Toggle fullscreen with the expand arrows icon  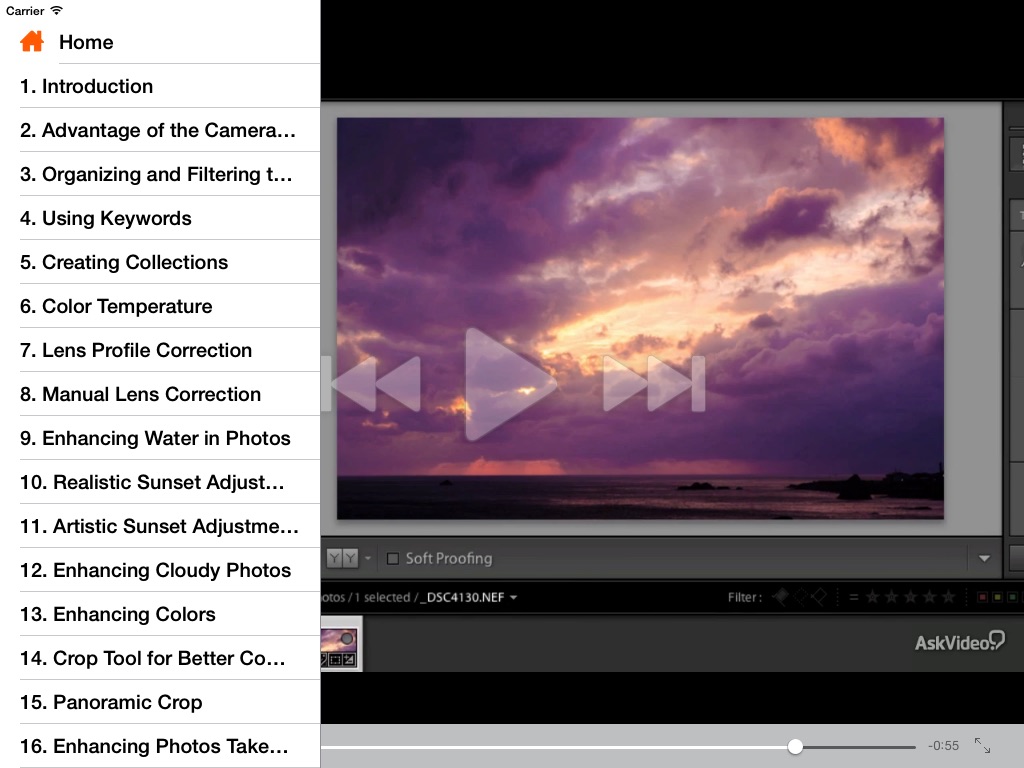[x=982, y=745]
